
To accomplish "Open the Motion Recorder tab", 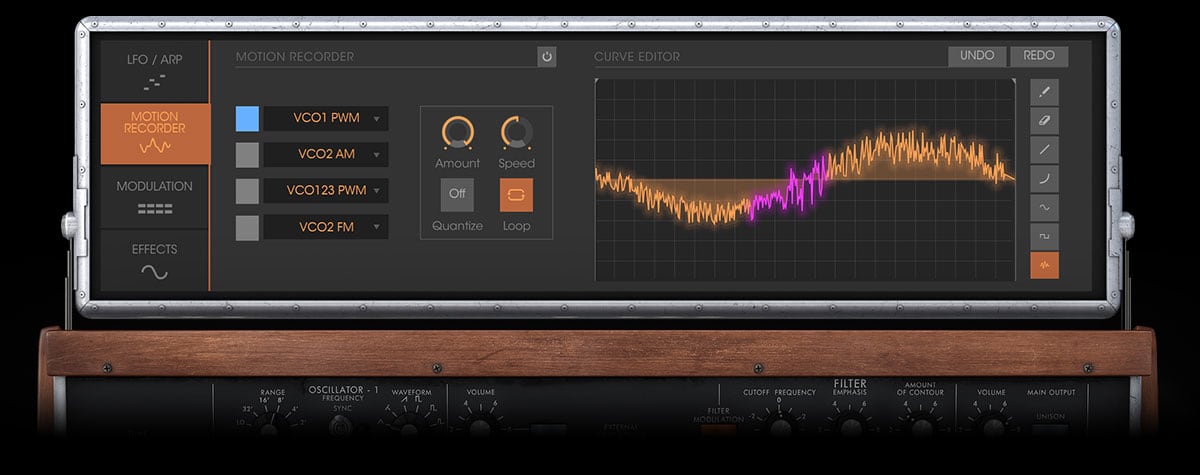I will pos(155,134).
